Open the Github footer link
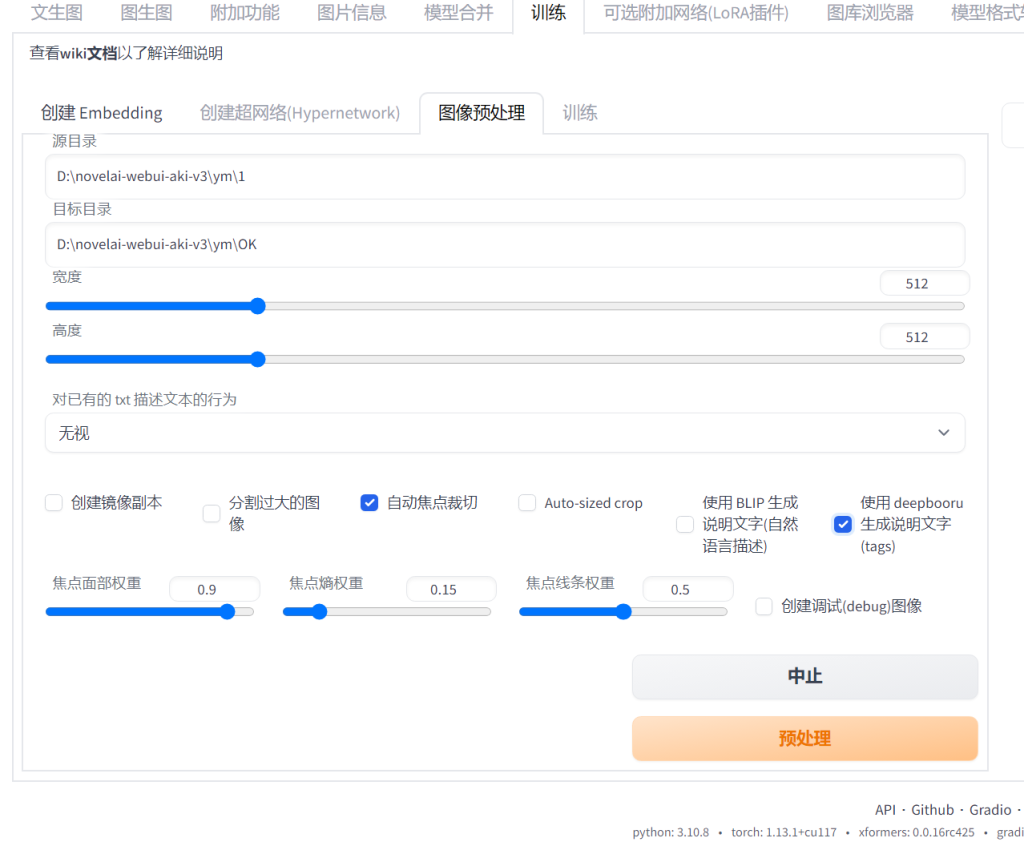The height and width of the screenshot is (846, 1024). [x=932, y=809]
